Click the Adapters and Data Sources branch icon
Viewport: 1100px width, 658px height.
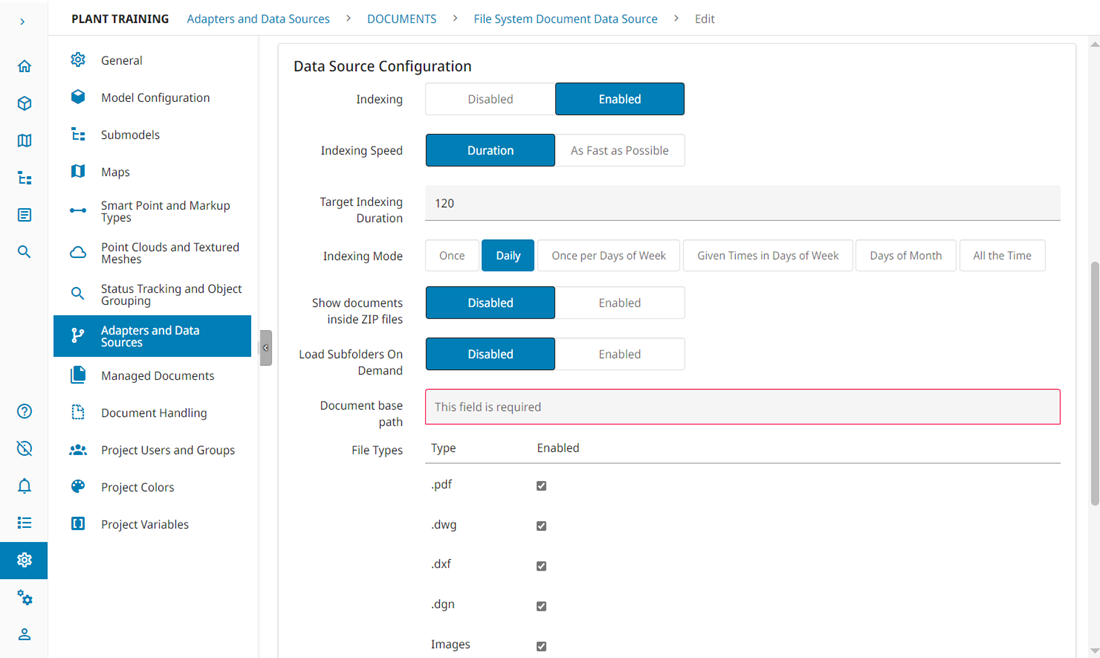coord(78,335)
